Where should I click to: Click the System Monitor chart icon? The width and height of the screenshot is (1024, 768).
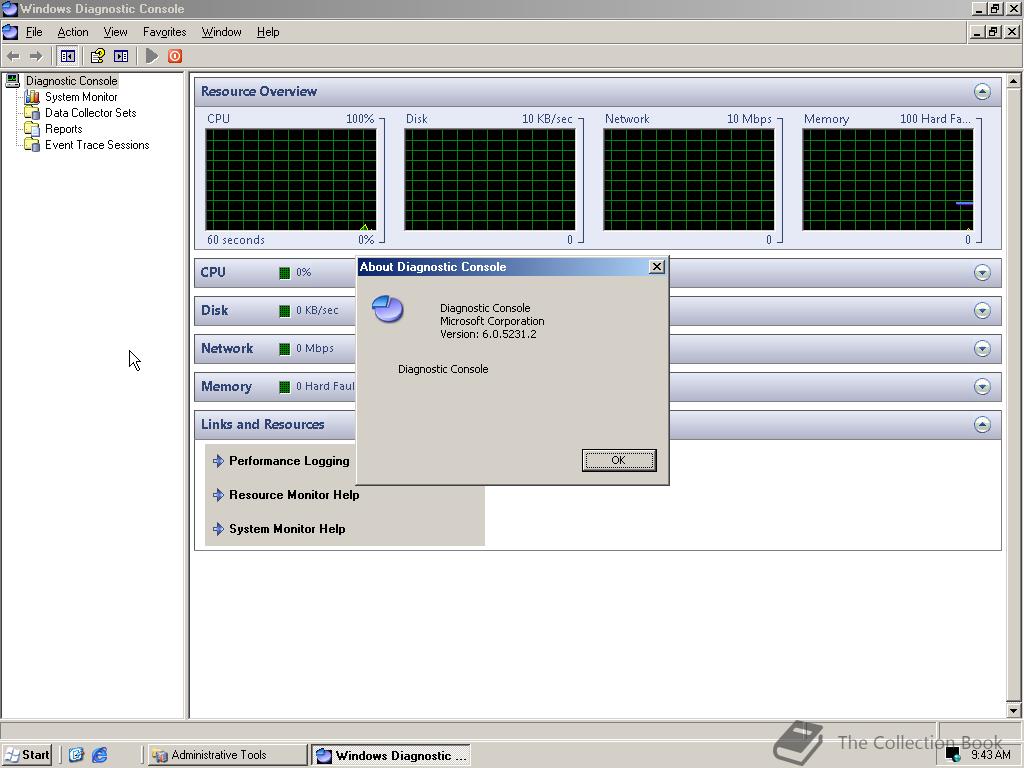click(32, 97)
